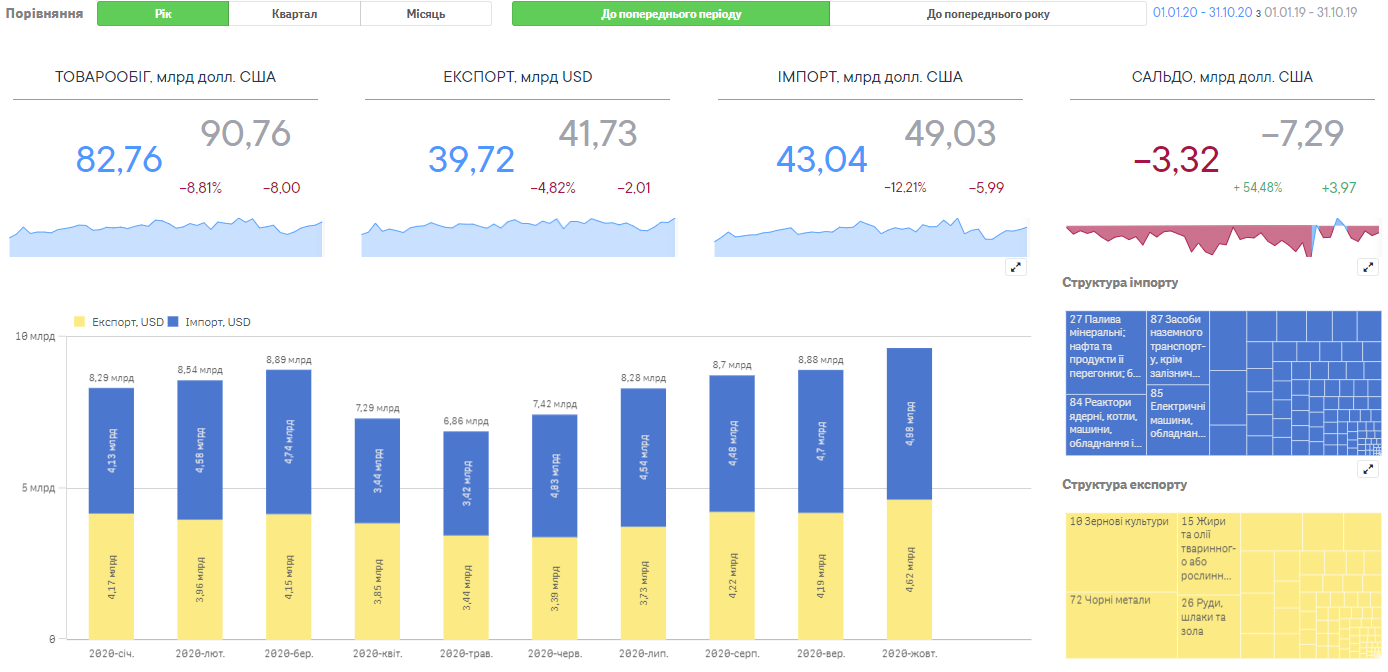Viewport: 1388px width, 672px height.
Task: Click the previous ІМПОРТ value 49,03
Action: point(950,133)
